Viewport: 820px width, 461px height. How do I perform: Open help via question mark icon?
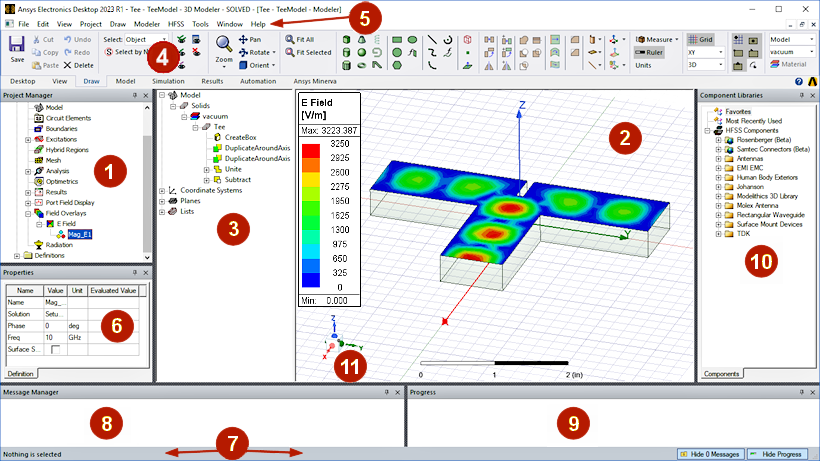[x=799, y=82]
